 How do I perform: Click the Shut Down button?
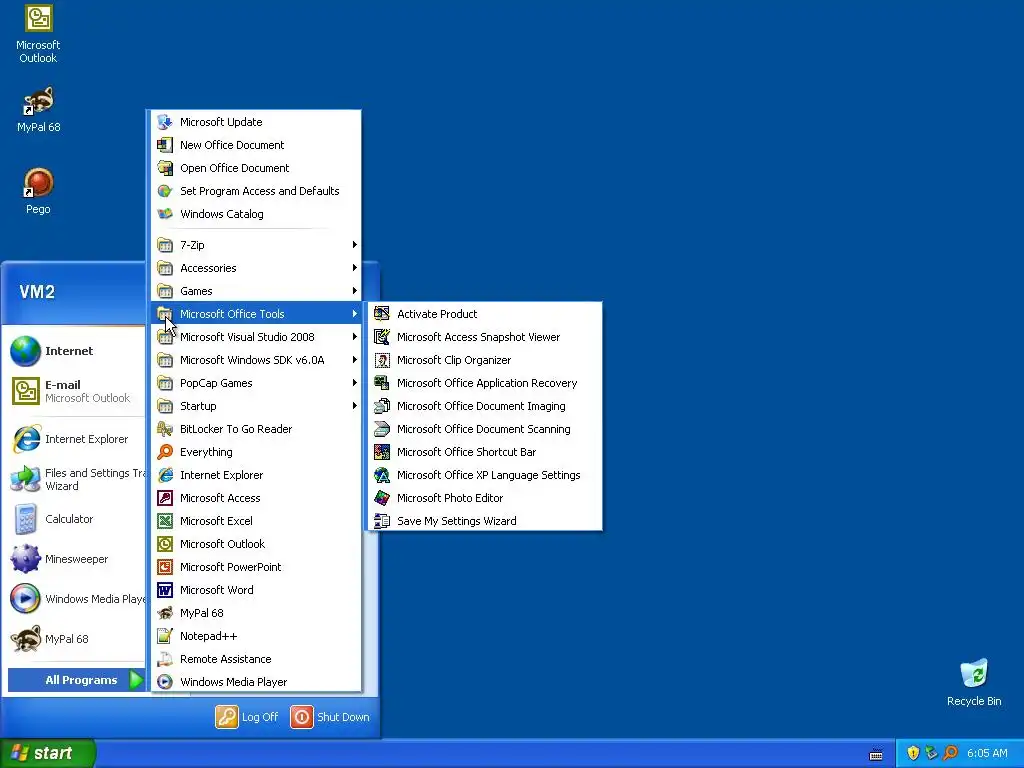click(x=330, y=717)
